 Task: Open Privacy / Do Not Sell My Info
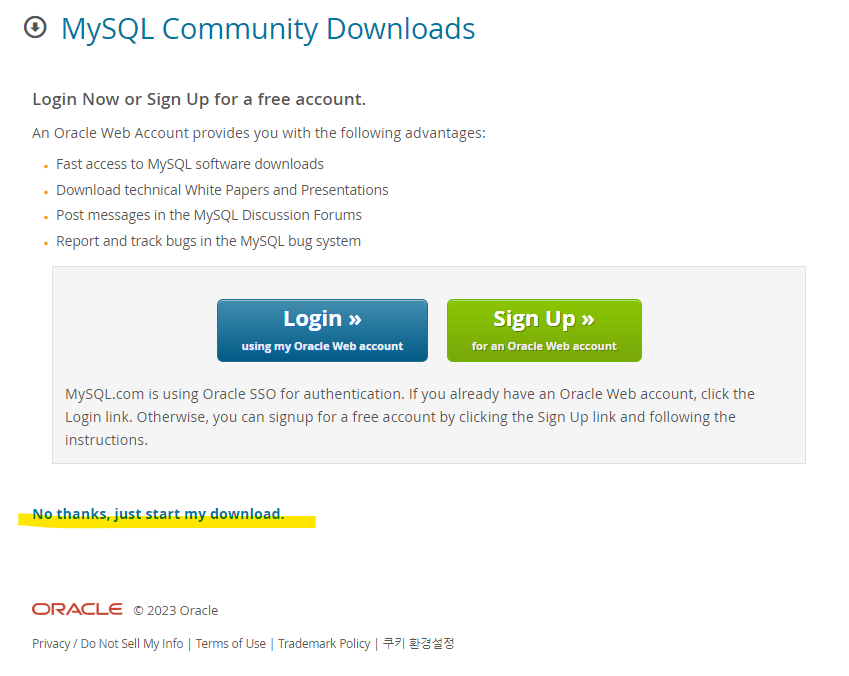(x=108, y=644)
